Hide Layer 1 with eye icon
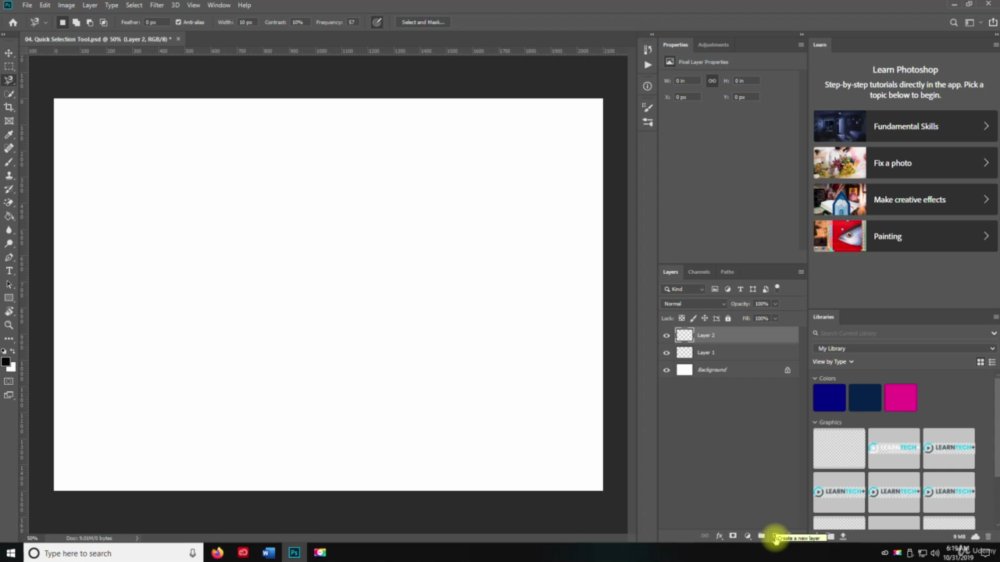This screenshot has width=1000, height=562. [666, 353]
